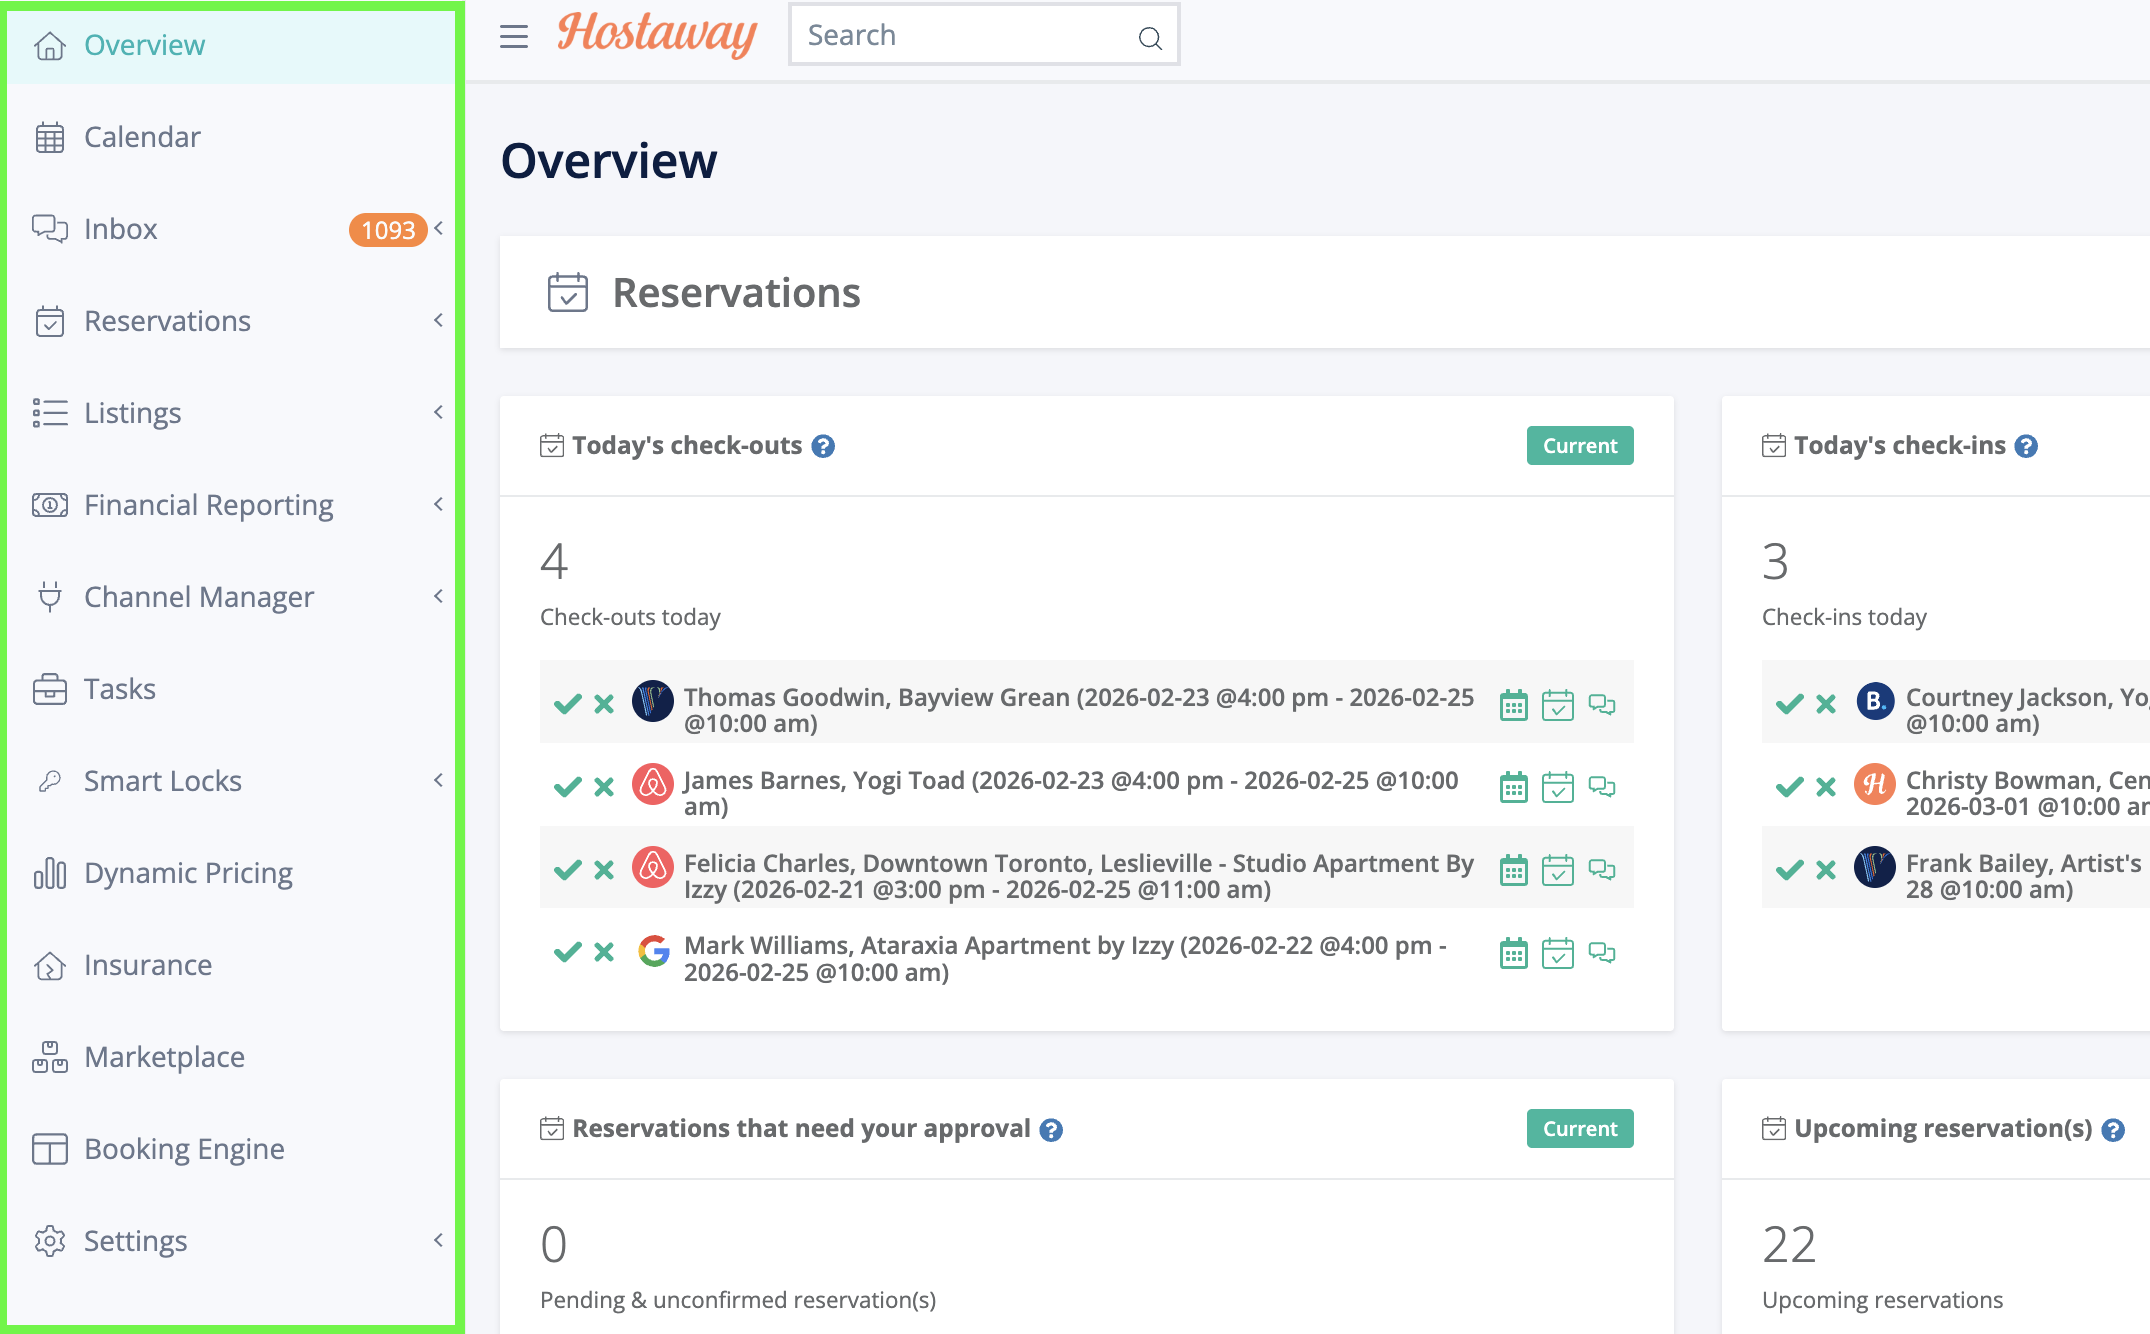Click the Financial Reporting money icon

(x=50, y=505)
